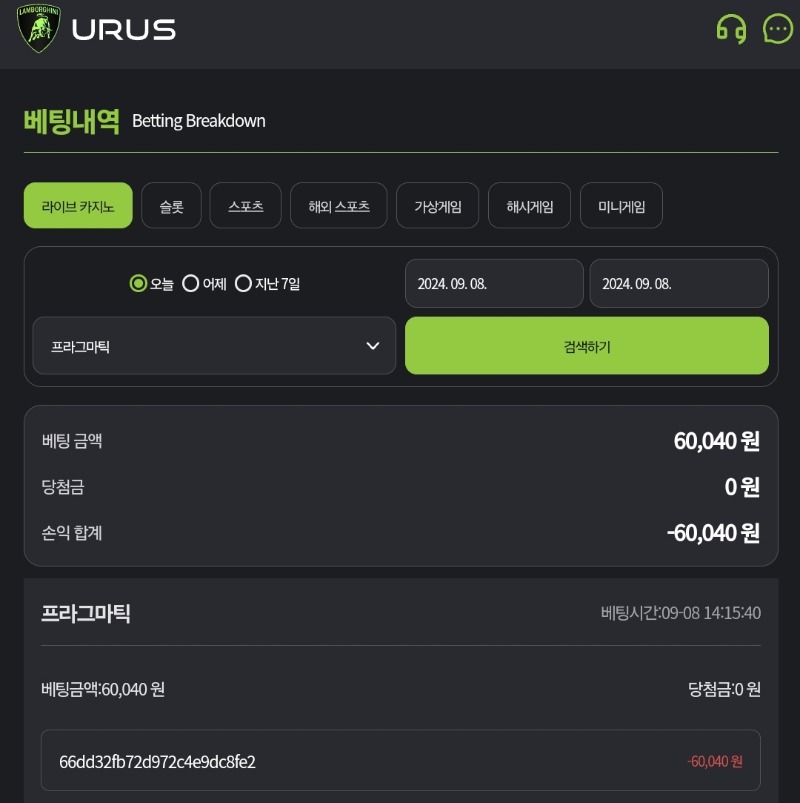This screenshot has width=800, height=803.
Task: Click the URUS brand text
Action: (x=124, y=30)
